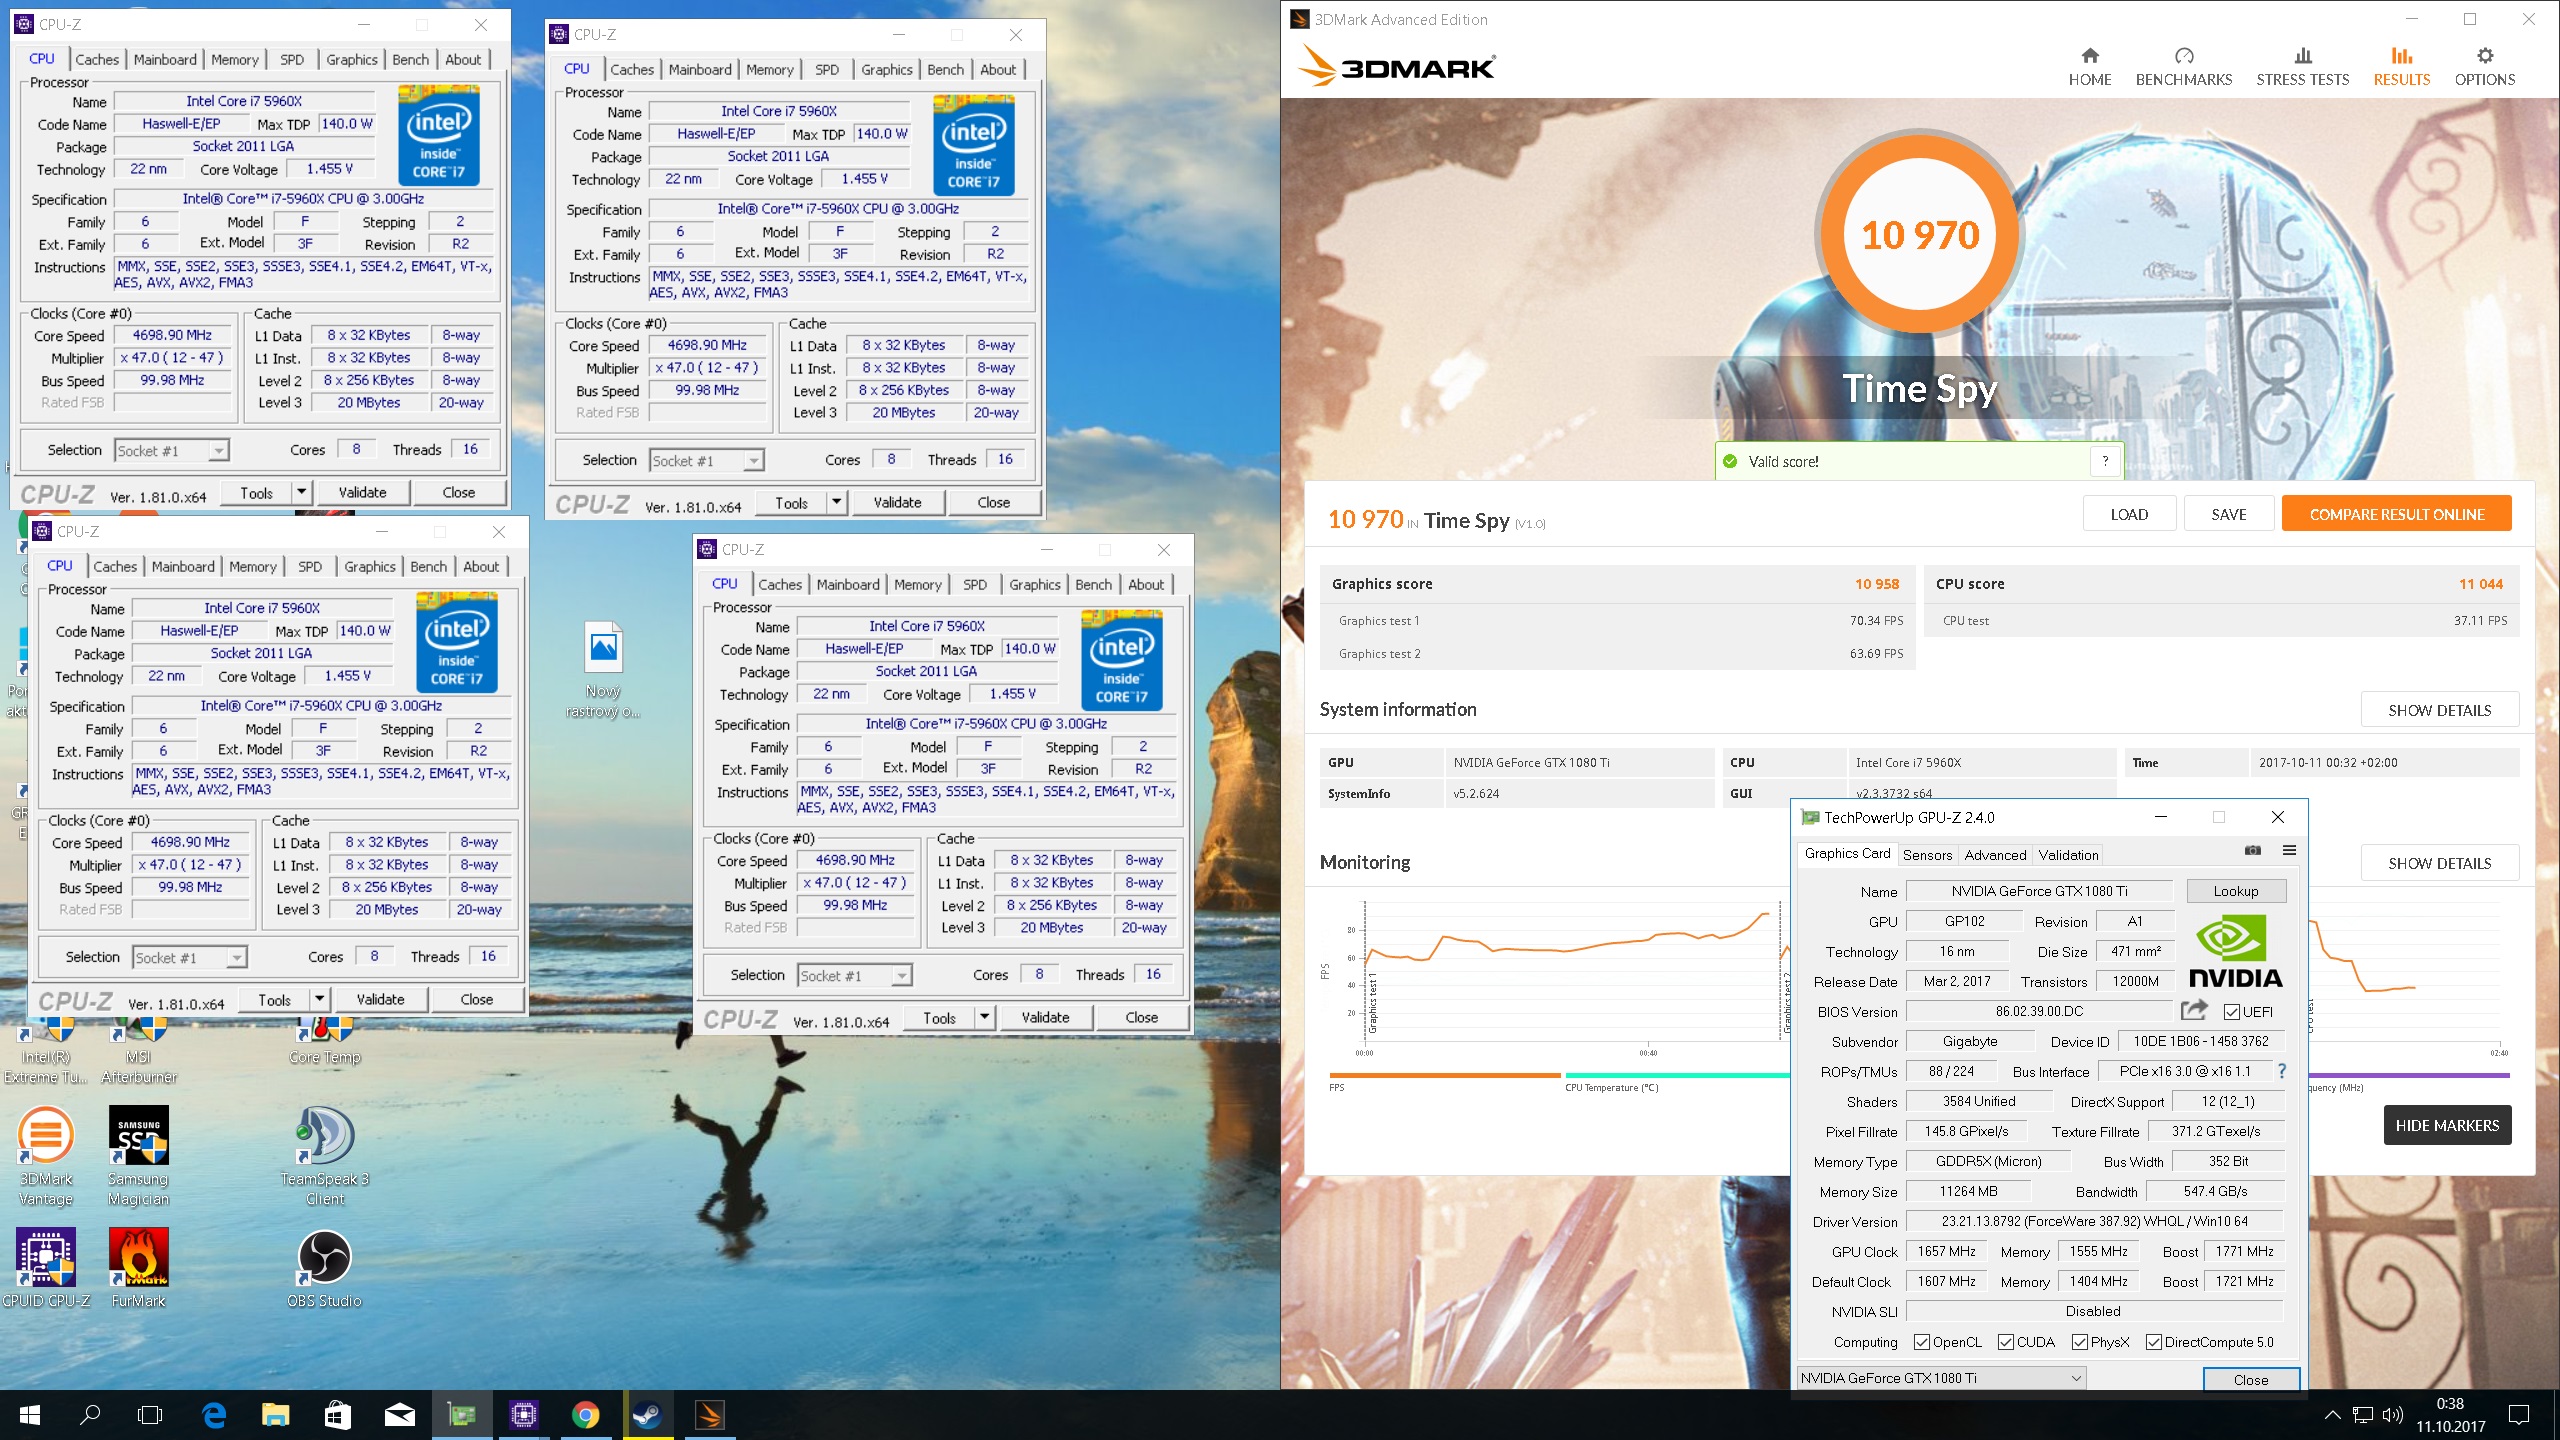Open OBS Studio desktop icon
Viewport: 2560px width, 1440px height.
325,1268
